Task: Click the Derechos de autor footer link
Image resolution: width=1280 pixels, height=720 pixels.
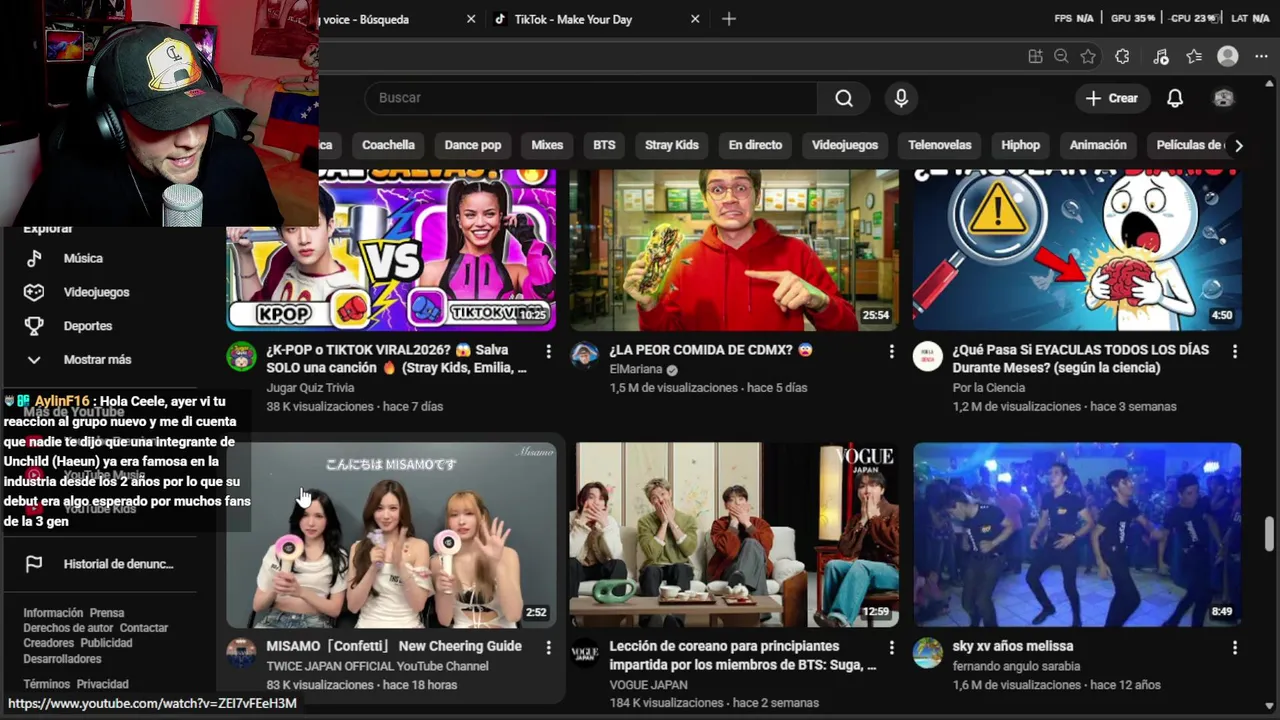Action: tap(68, 628)
